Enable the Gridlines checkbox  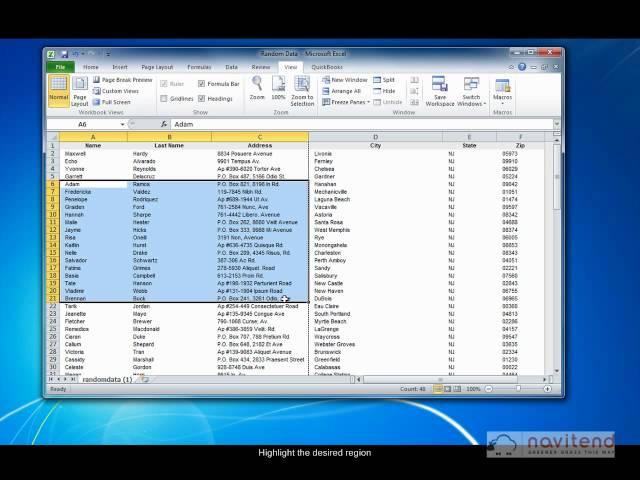tap(164, 99)
